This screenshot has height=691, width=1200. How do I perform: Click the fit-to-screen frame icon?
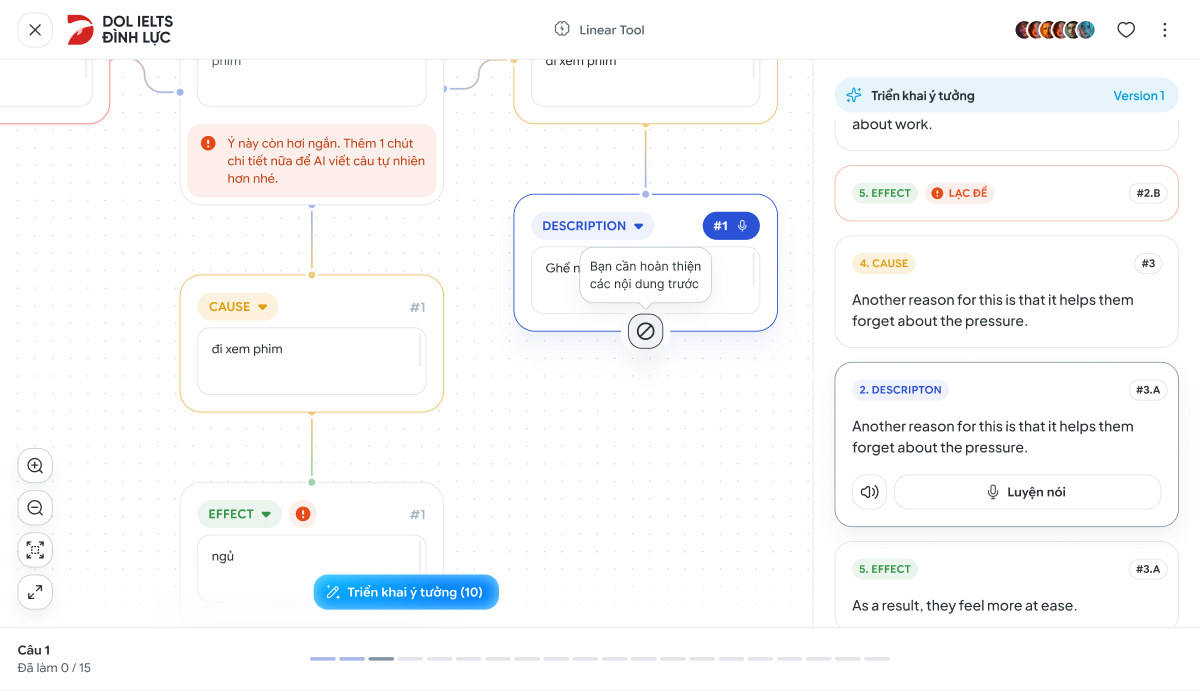35,550
